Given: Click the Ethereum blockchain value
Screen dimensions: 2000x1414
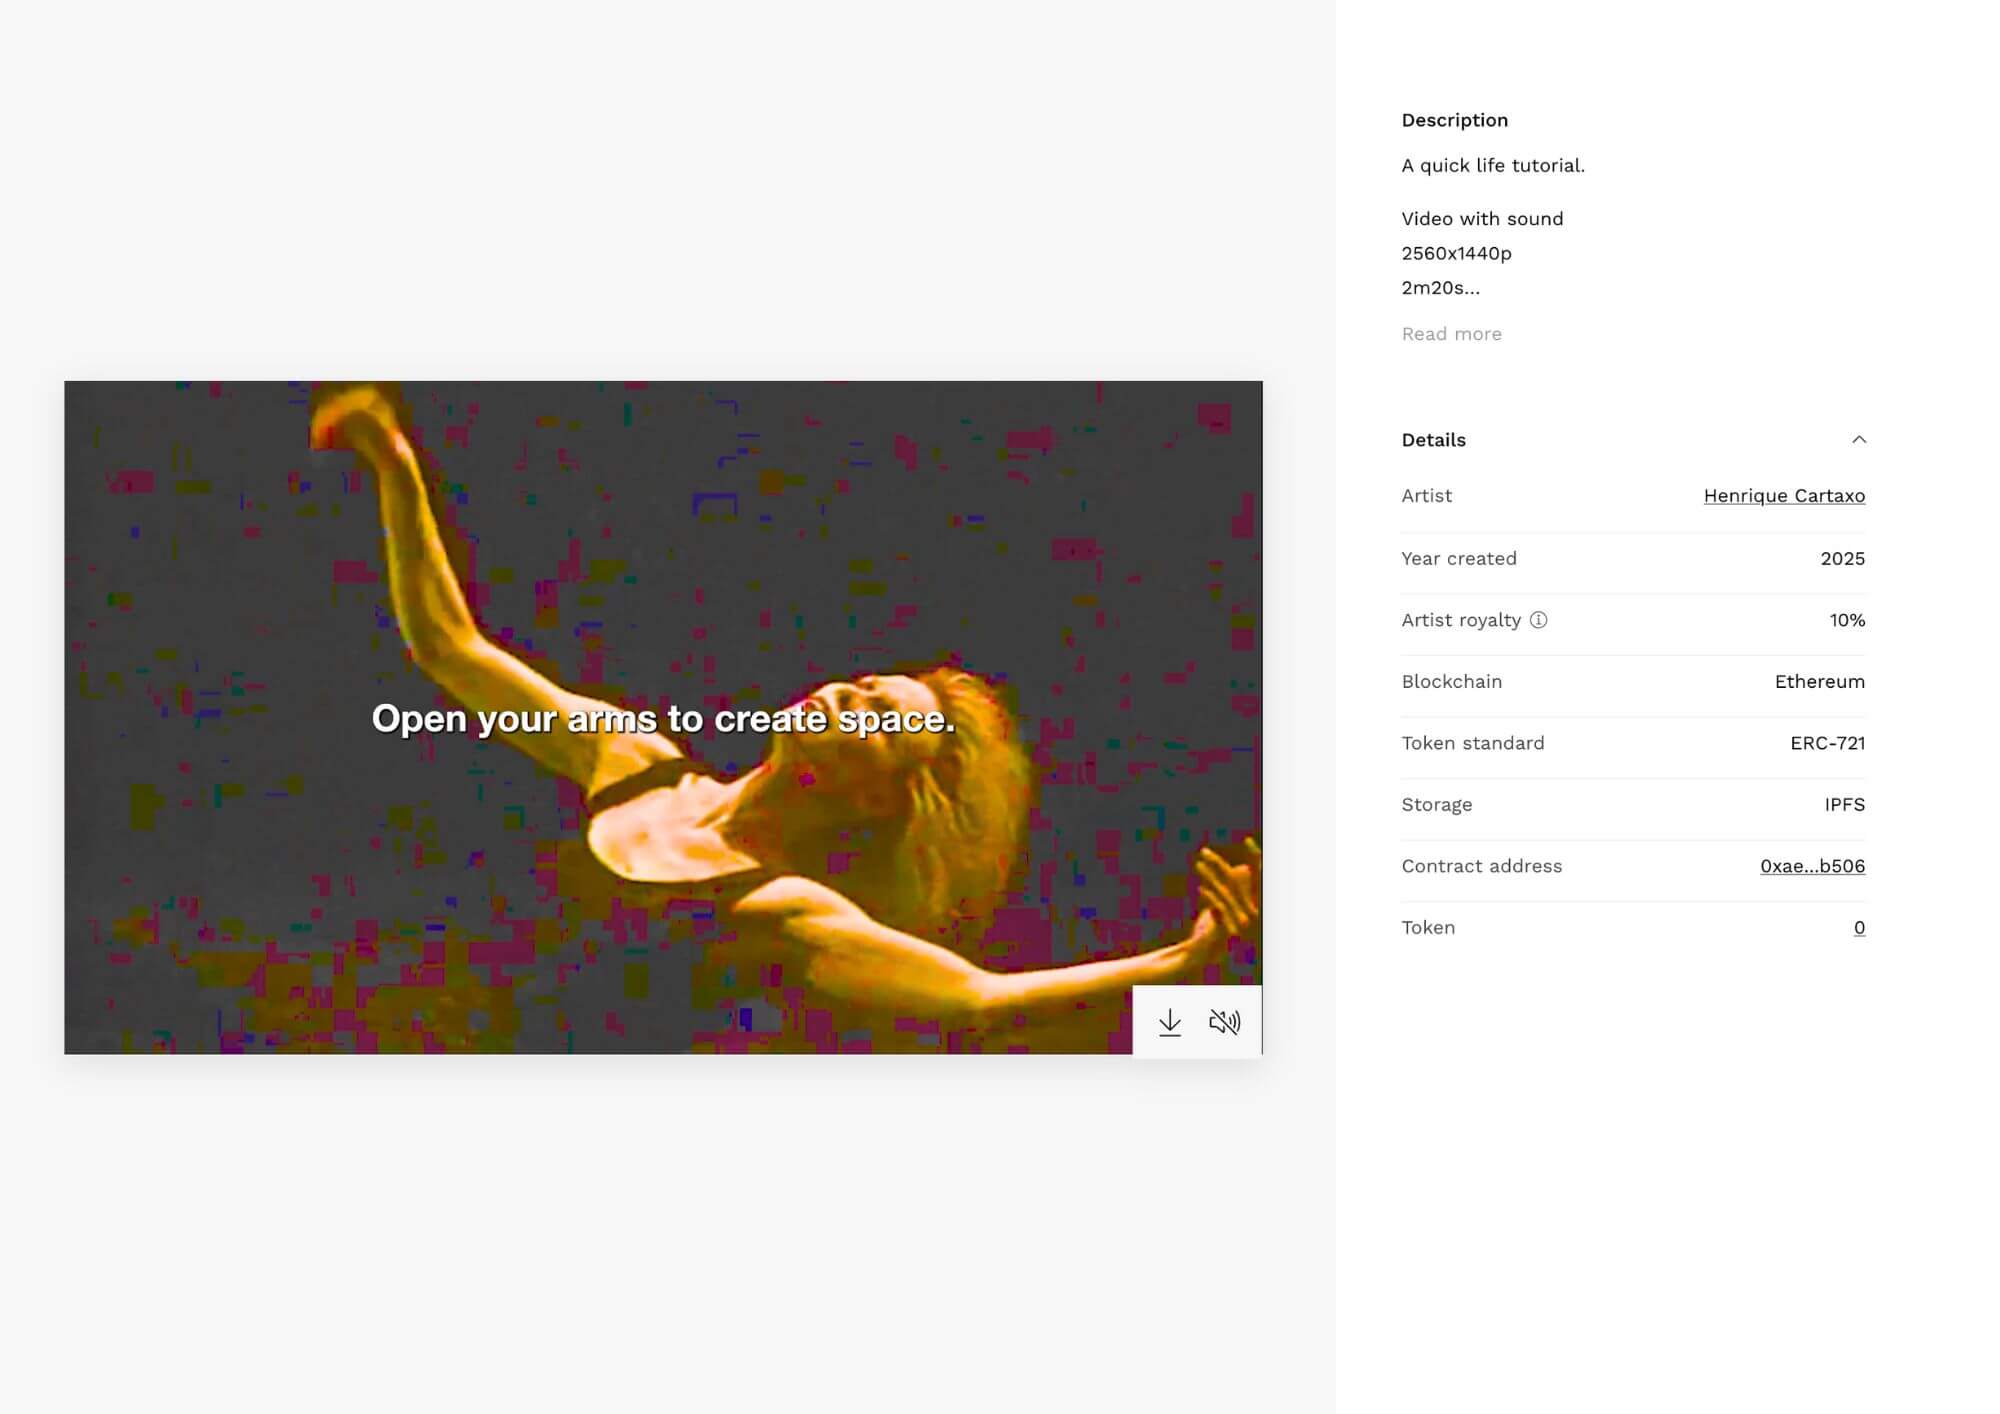Looking at the screenshot, I should pos(1819,682).
